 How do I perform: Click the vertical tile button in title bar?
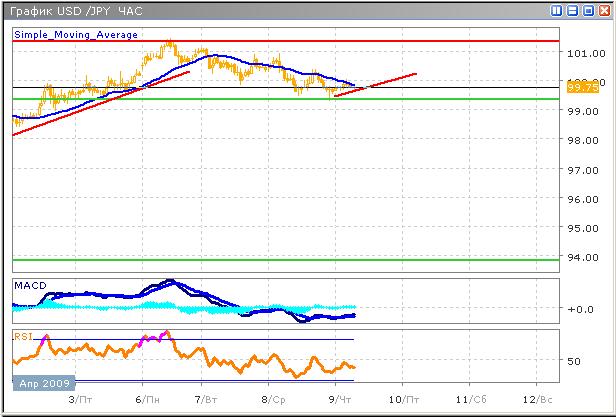pos(556,11)
